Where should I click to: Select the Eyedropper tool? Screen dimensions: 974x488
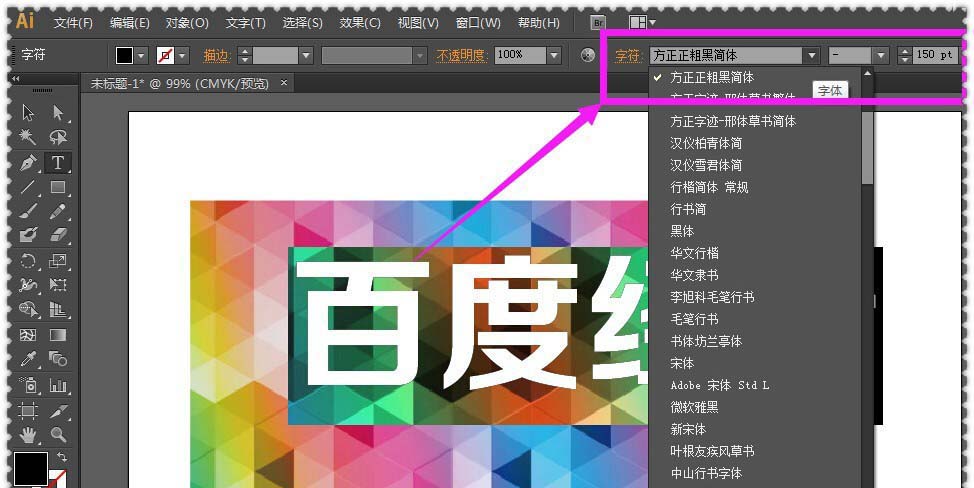click(x=28, y=359)
